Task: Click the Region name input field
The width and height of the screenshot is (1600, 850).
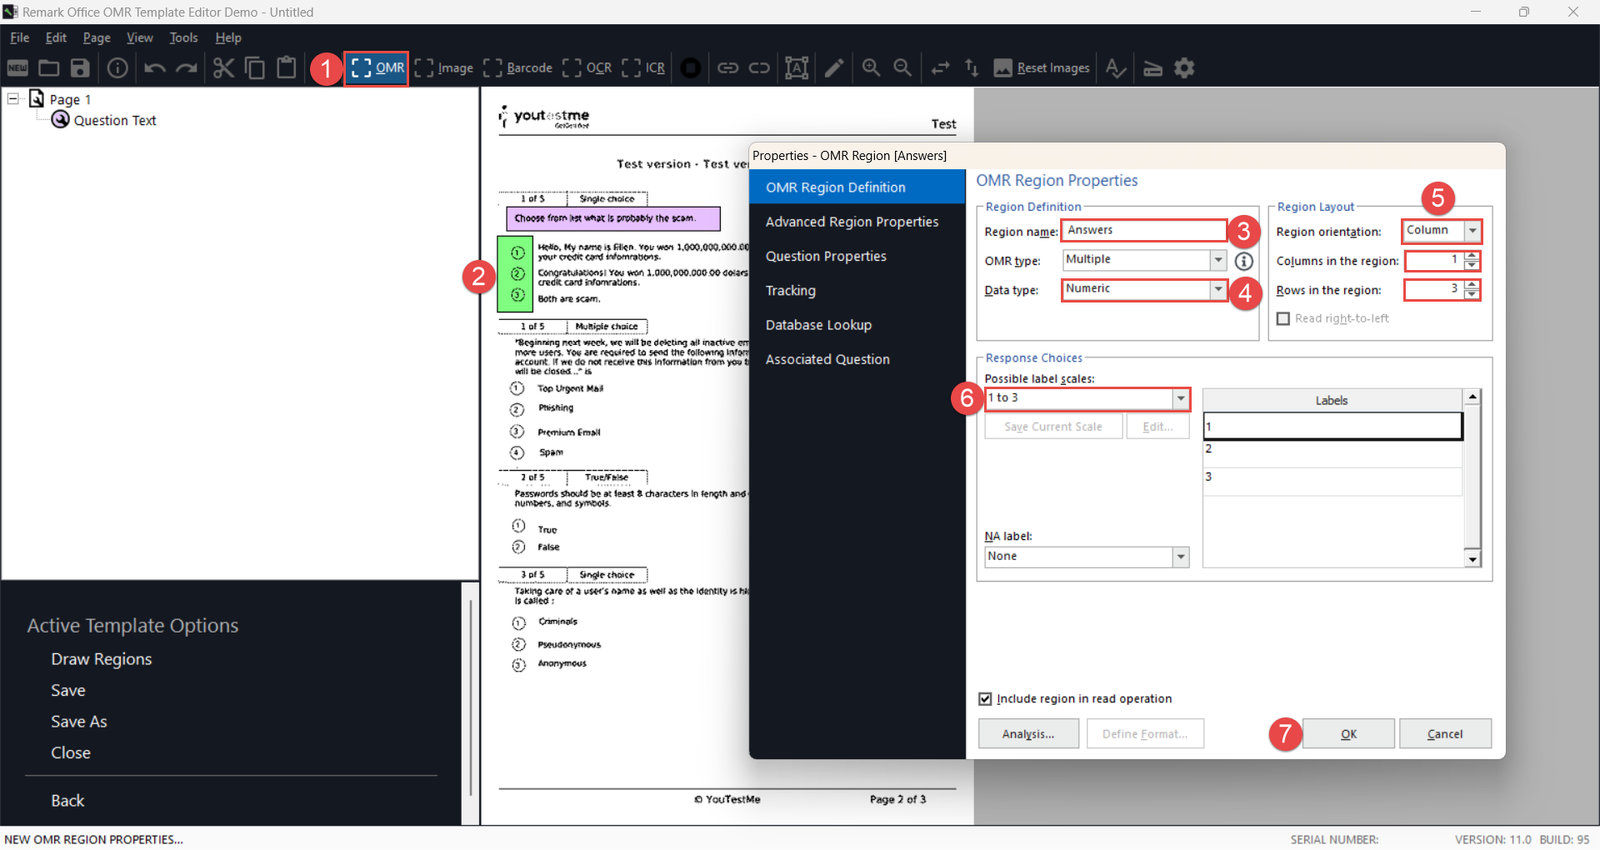Action: tap(1143, 231)
